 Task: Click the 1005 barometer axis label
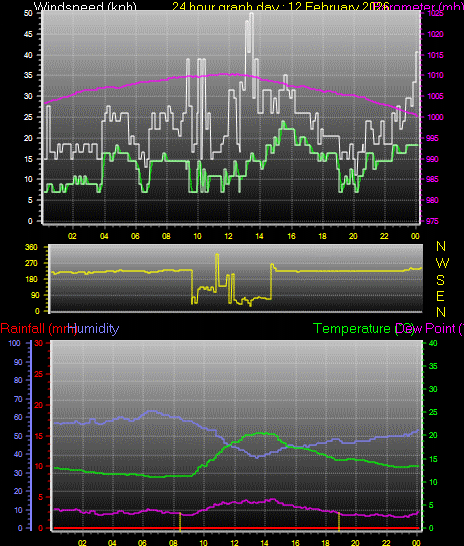point(435,96)
